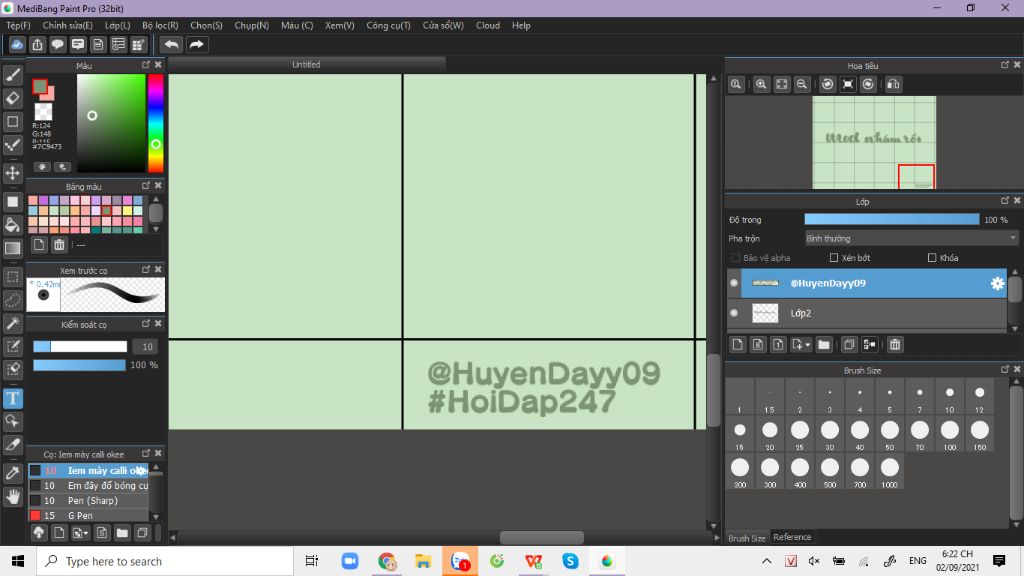1024x576 pixels.
Task: Select brush size 10 preset
Action: 950,398
